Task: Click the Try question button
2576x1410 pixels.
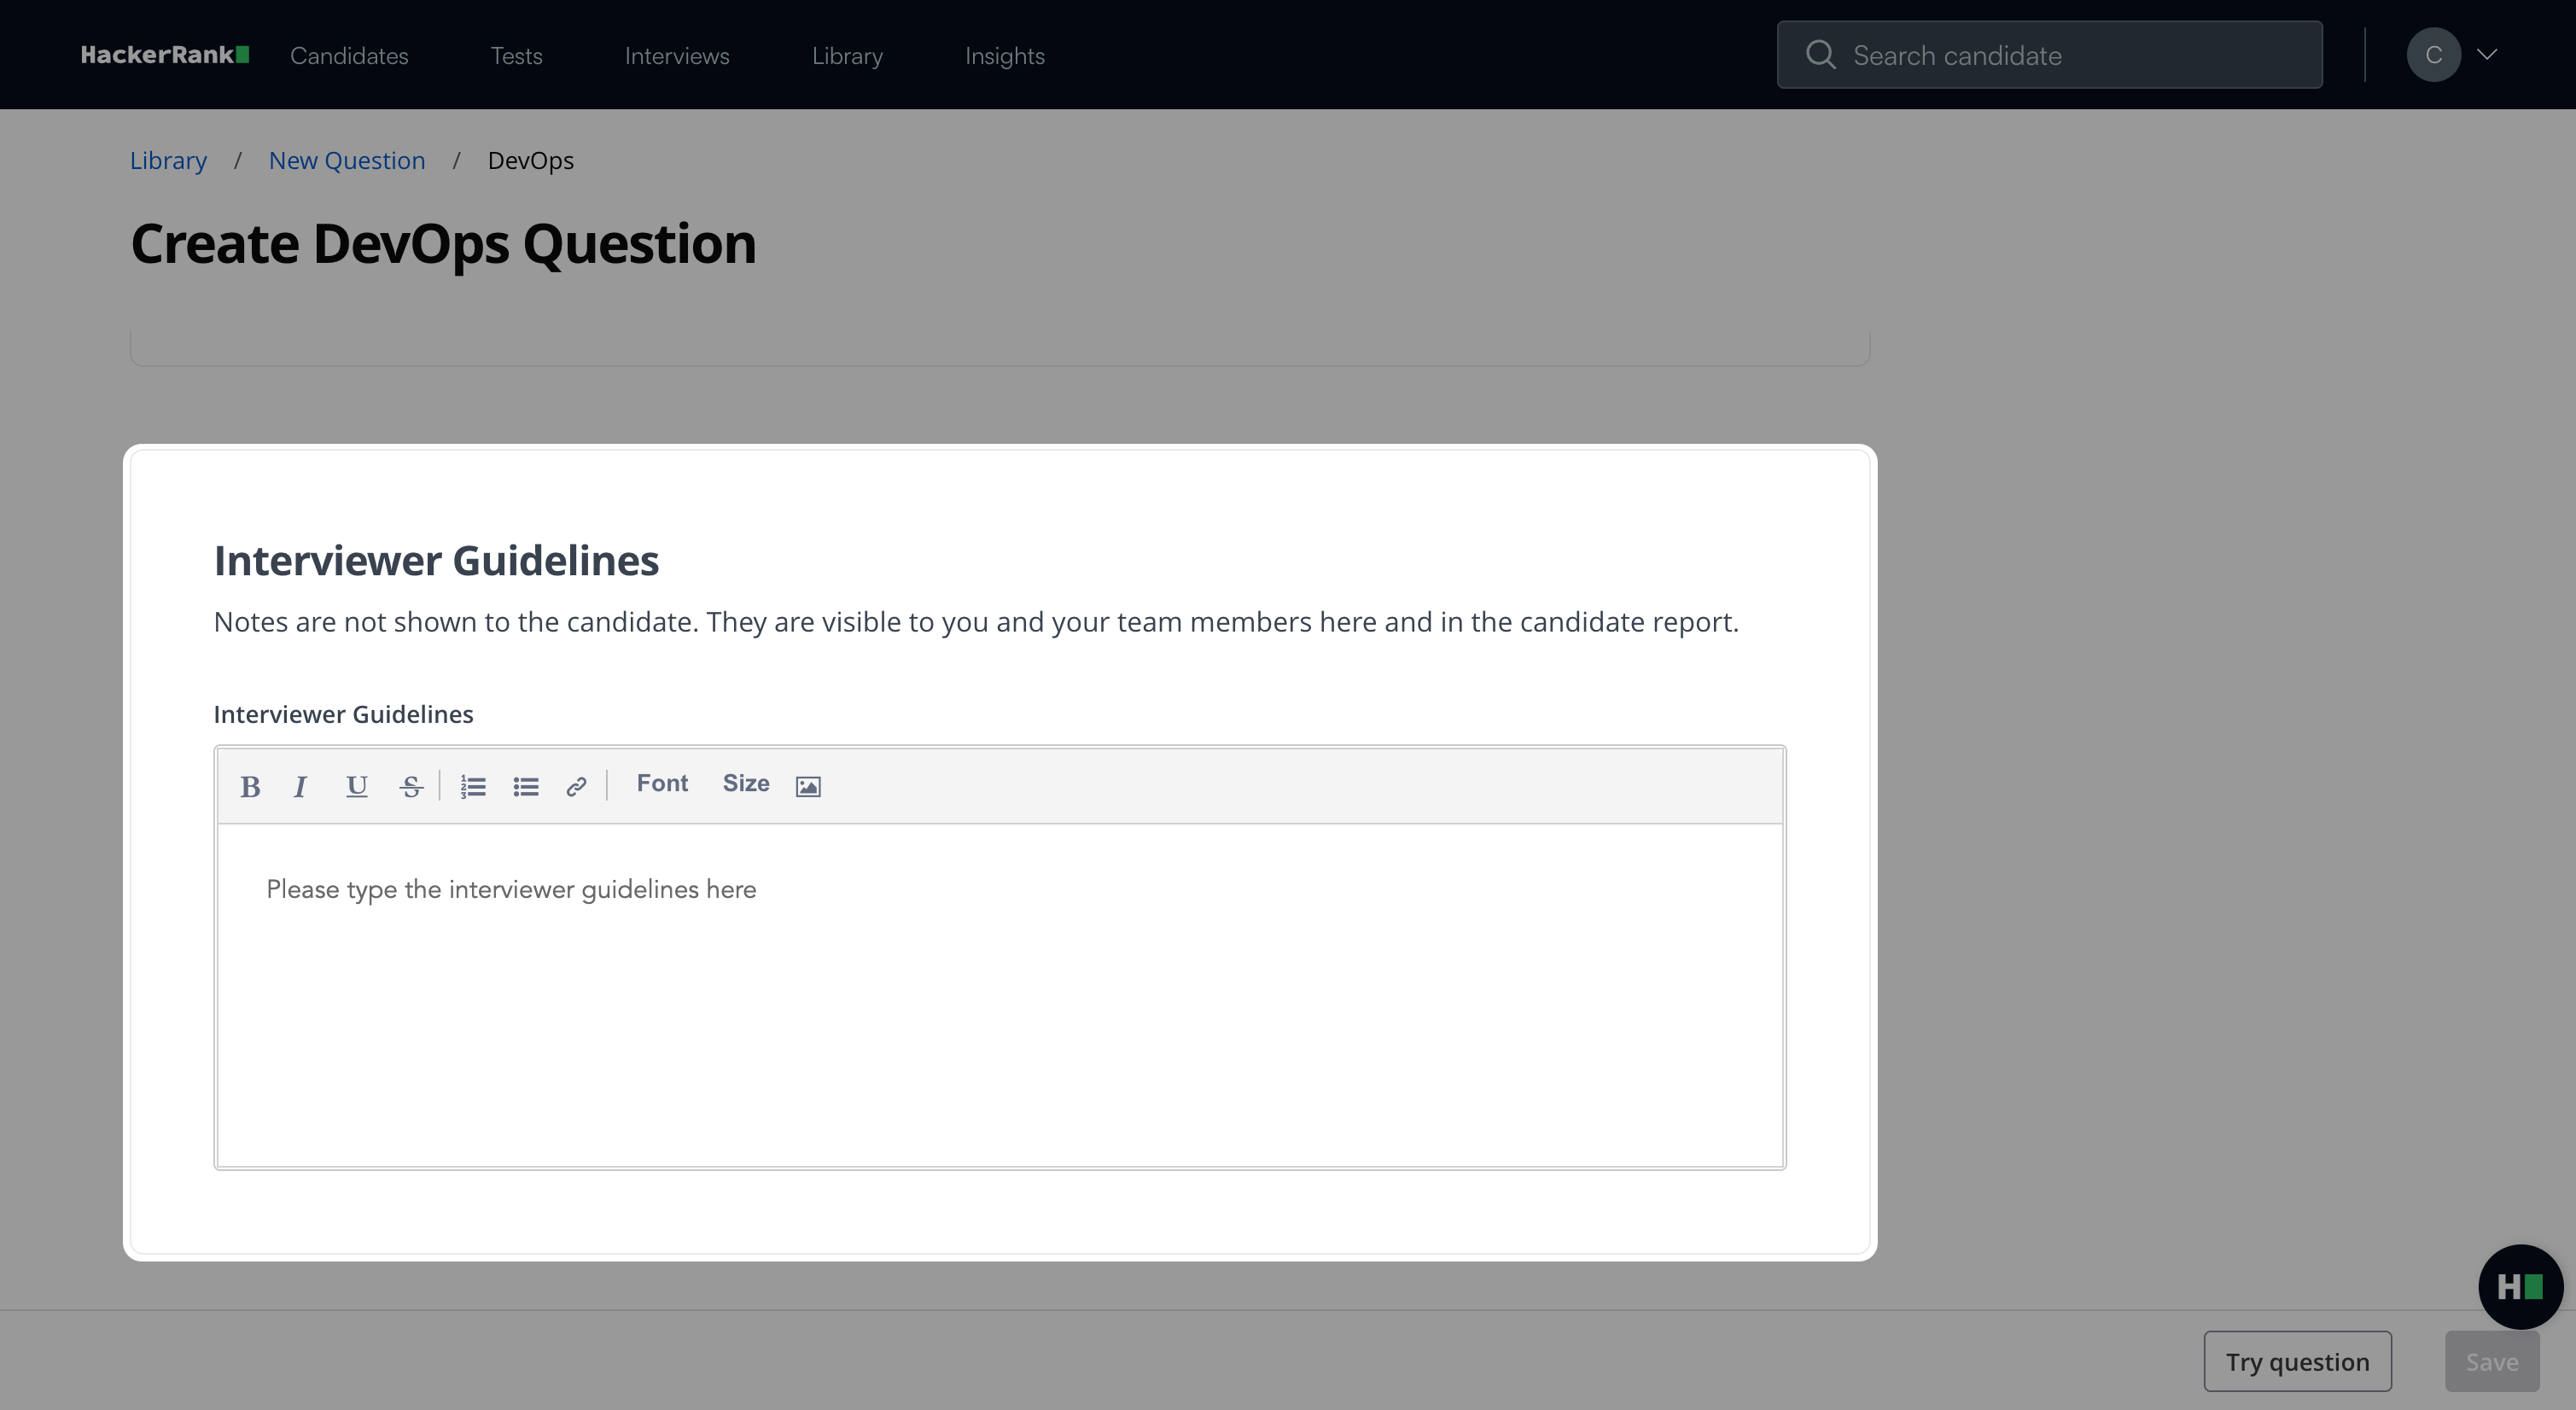Action: [2297, 1361]
